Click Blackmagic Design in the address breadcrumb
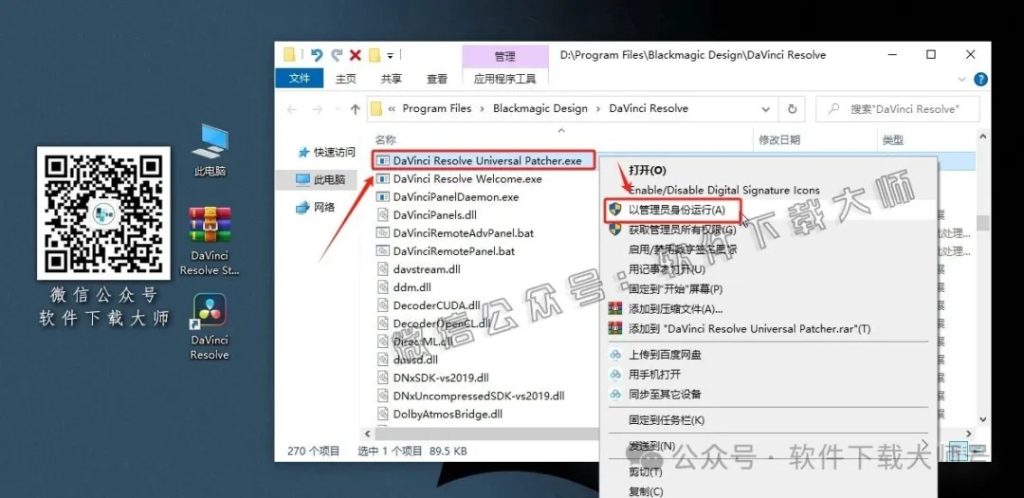Viewport: 1024px width, 498px height. point(540,108)
